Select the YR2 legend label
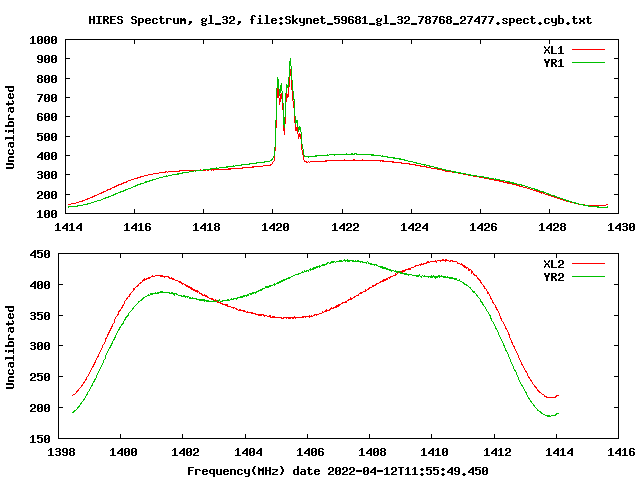The image size is (640, 480). tap(553, 277)
